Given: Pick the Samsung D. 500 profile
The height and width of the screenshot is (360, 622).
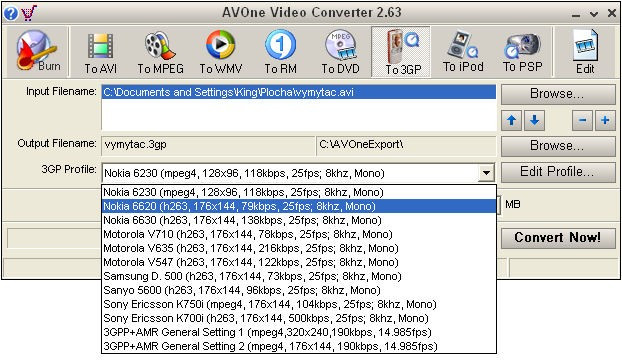Looking at the screenshot, I should pos(299,276).
